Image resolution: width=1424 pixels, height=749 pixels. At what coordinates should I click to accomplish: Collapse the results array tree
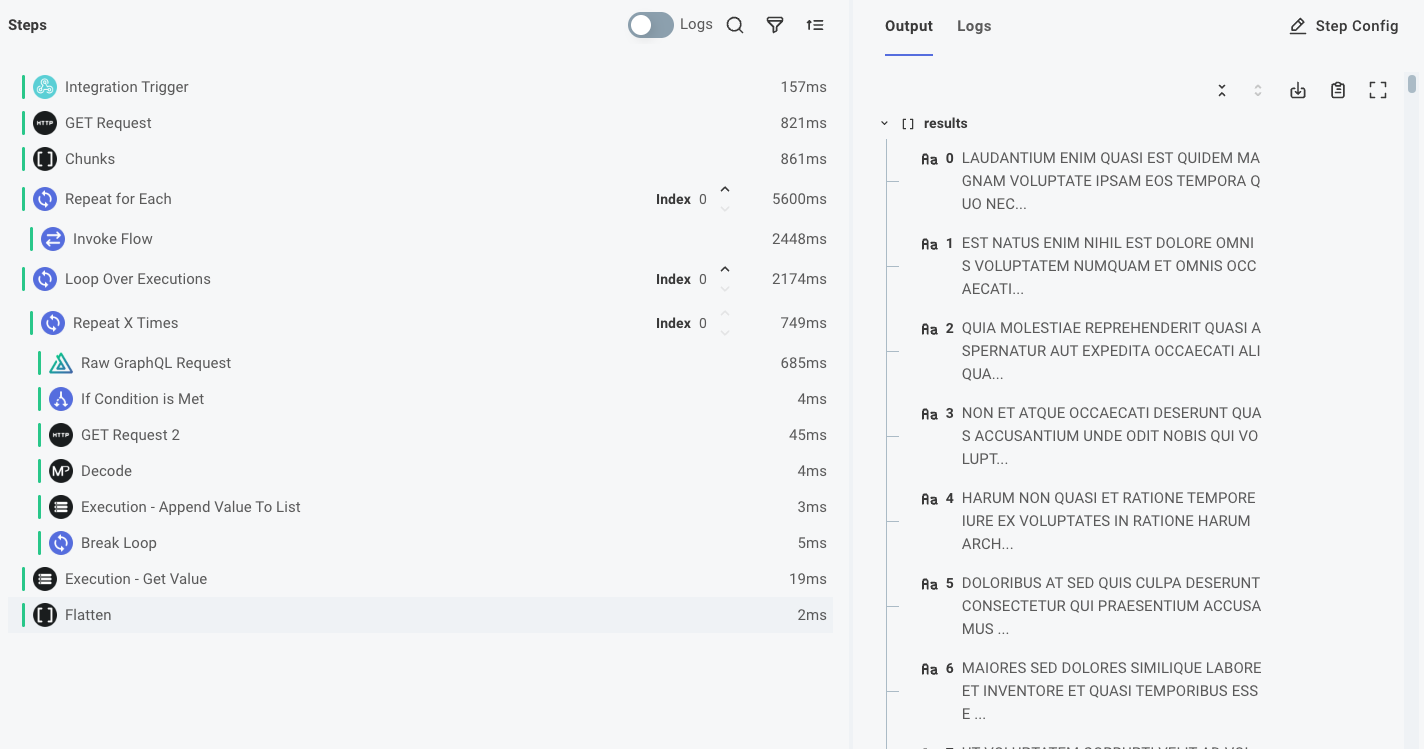884,124
